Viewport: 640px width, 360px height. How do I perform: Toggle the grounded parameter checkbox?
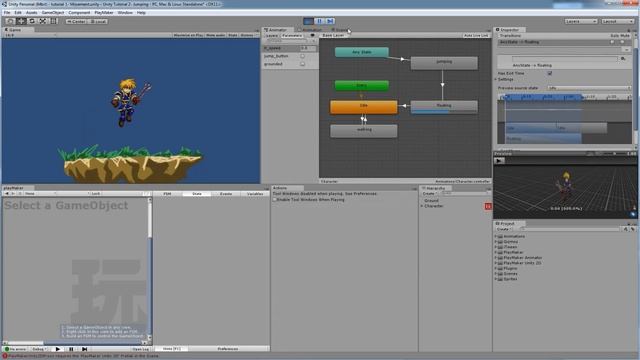click(x=302, y=64)
